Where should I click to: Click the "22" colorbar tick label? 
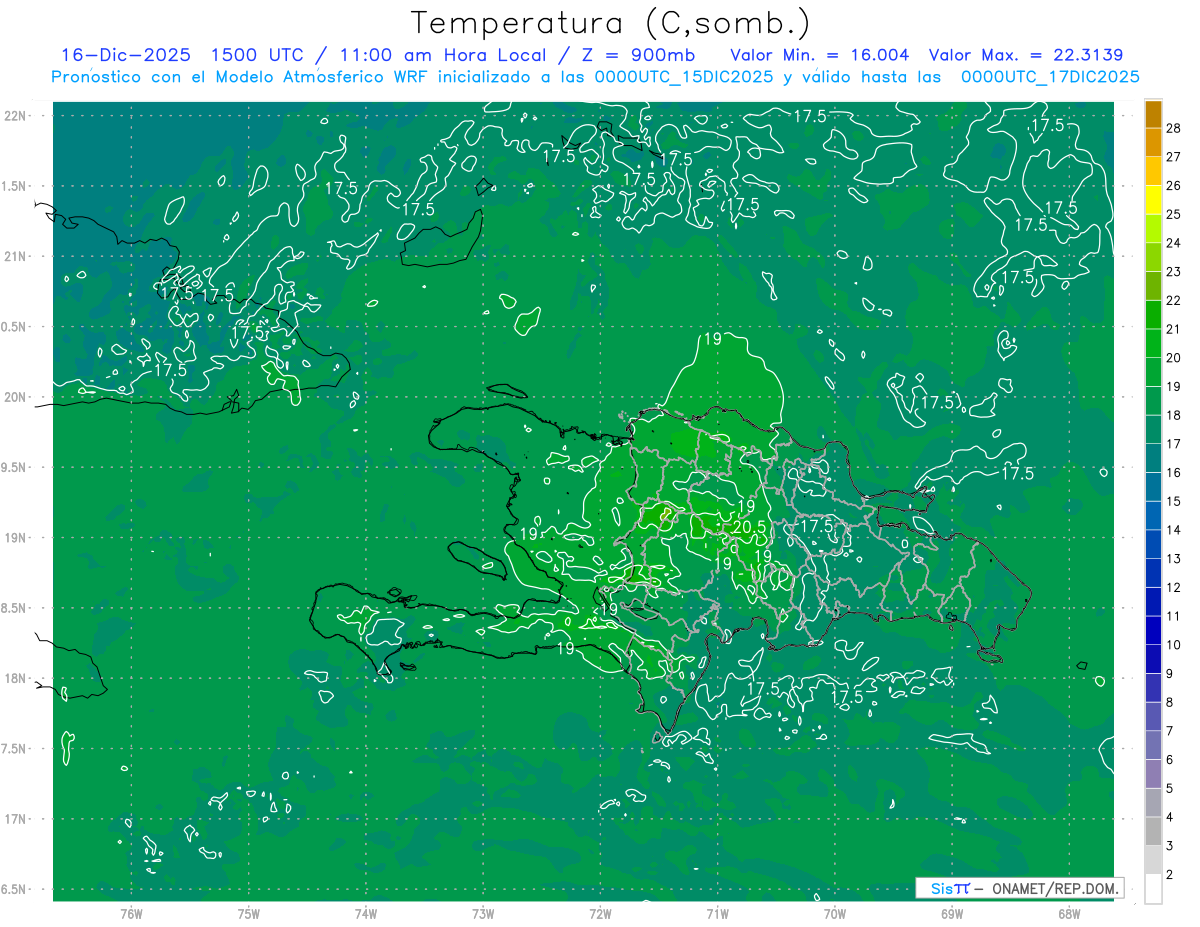click(x=1174, y=300)
